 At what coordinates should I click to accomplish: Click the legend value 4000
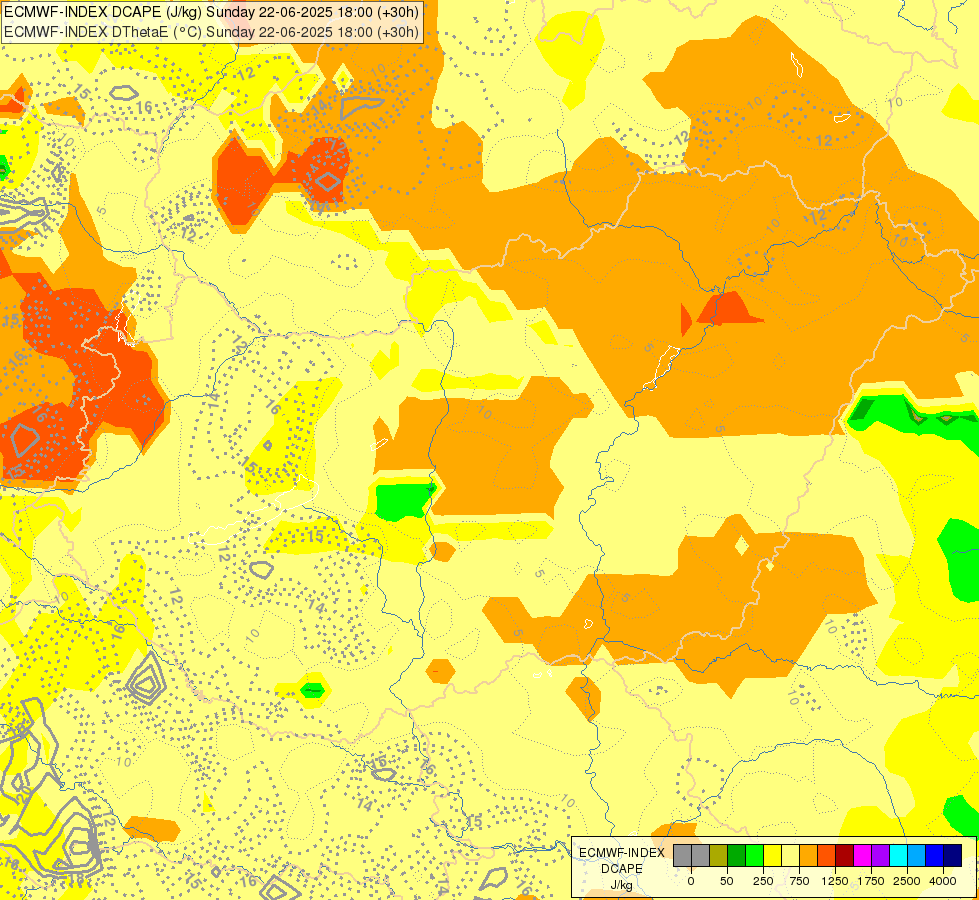pos(943,881)
